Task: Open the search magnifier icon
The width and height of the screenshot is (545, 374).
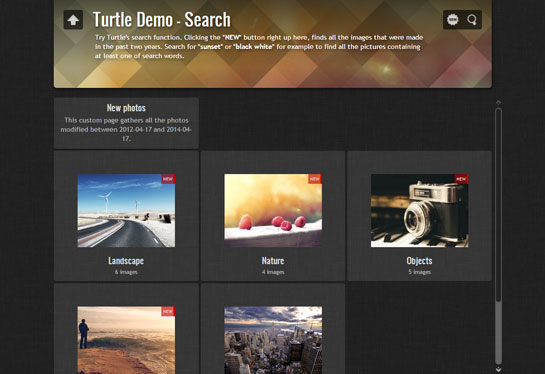Action: (472, 20)
